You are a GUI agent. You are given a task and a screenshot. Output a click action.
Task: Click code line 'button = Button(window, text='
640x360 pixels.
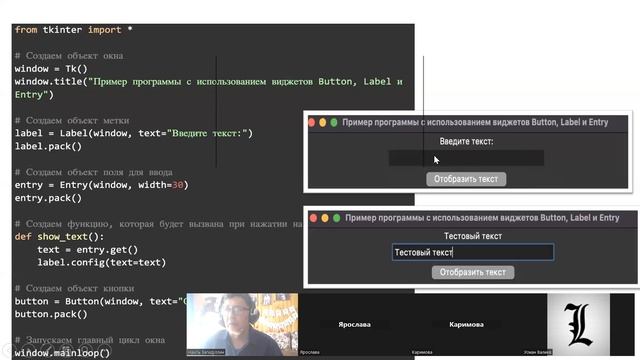tap(100, 301)
